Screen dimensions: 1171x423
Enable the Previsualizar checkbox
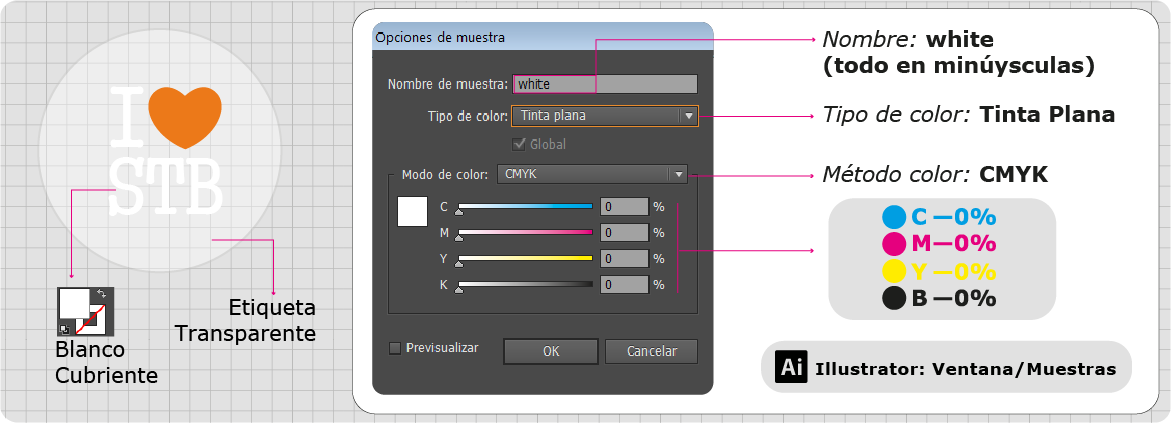coord(395,348)
